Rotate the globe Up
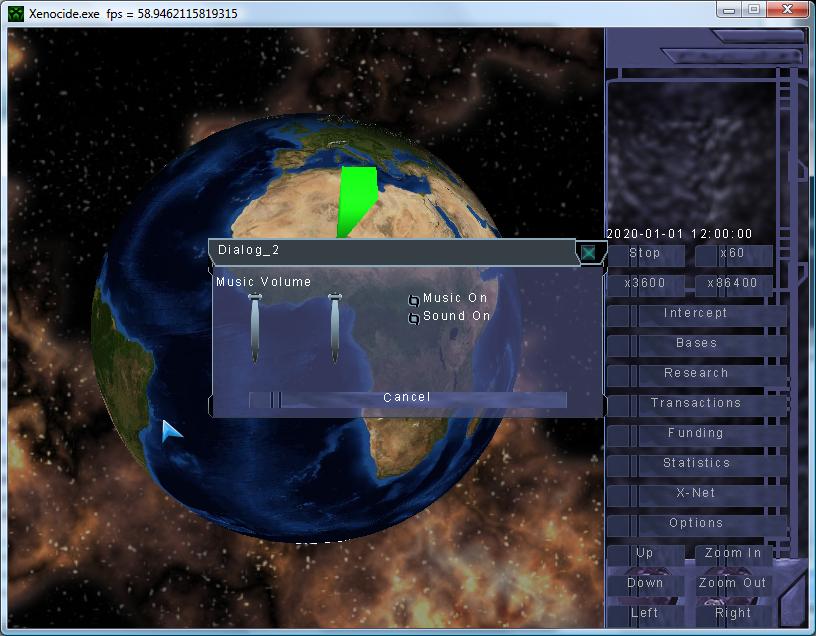 (645, 554)
